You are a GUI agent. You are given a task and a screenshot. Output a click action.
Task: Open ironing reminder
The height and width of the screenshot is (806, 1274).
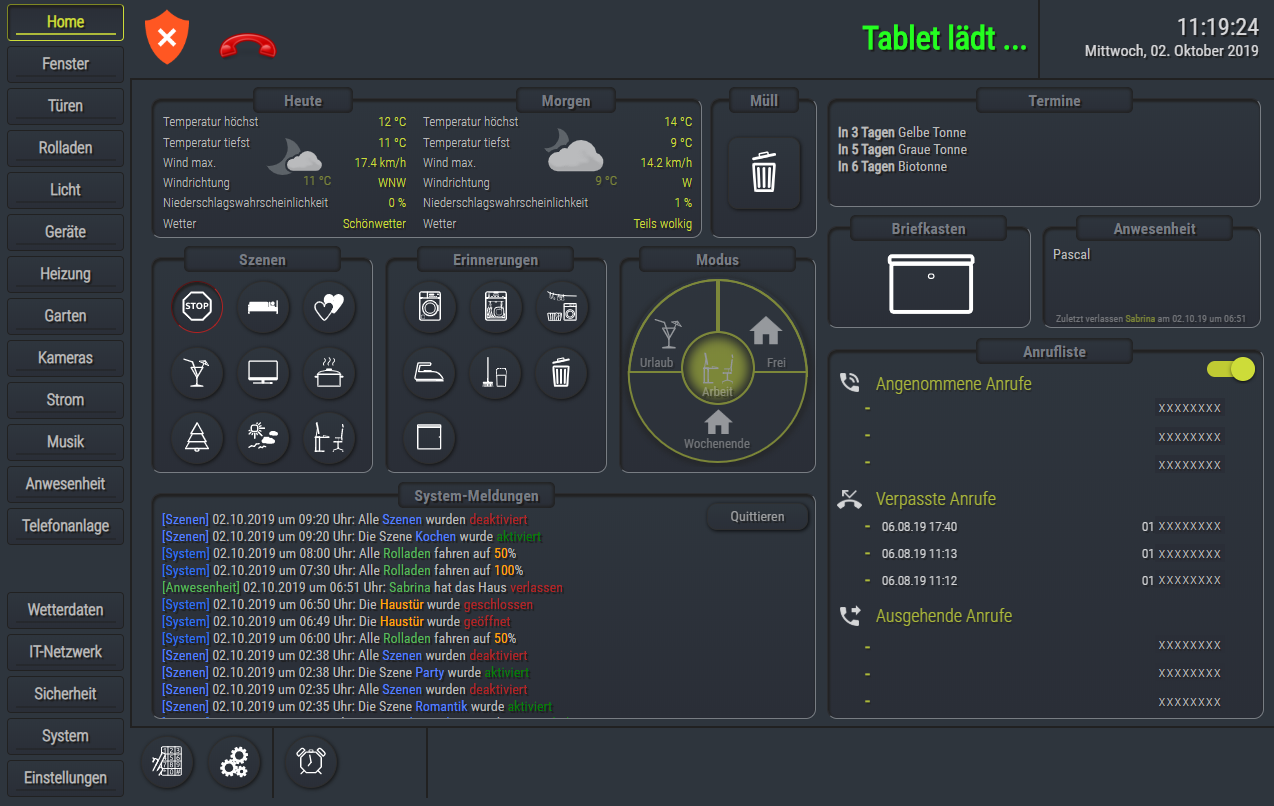click(430, 373)
